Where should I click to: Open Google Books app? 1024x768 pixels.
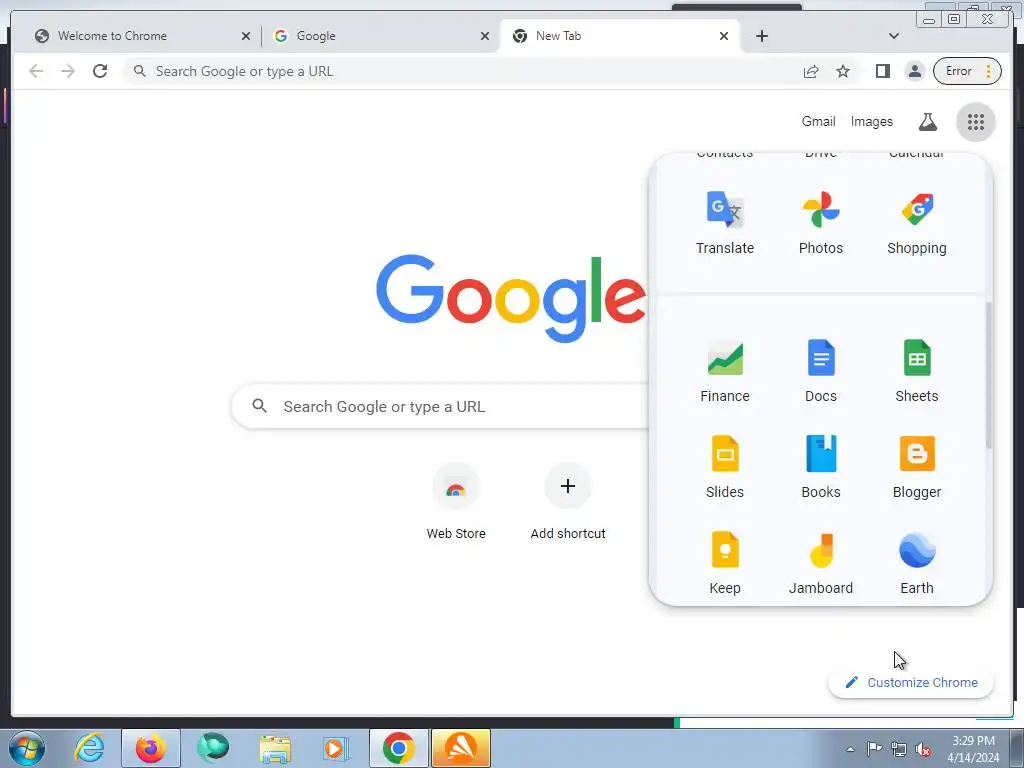coord(821,467)
